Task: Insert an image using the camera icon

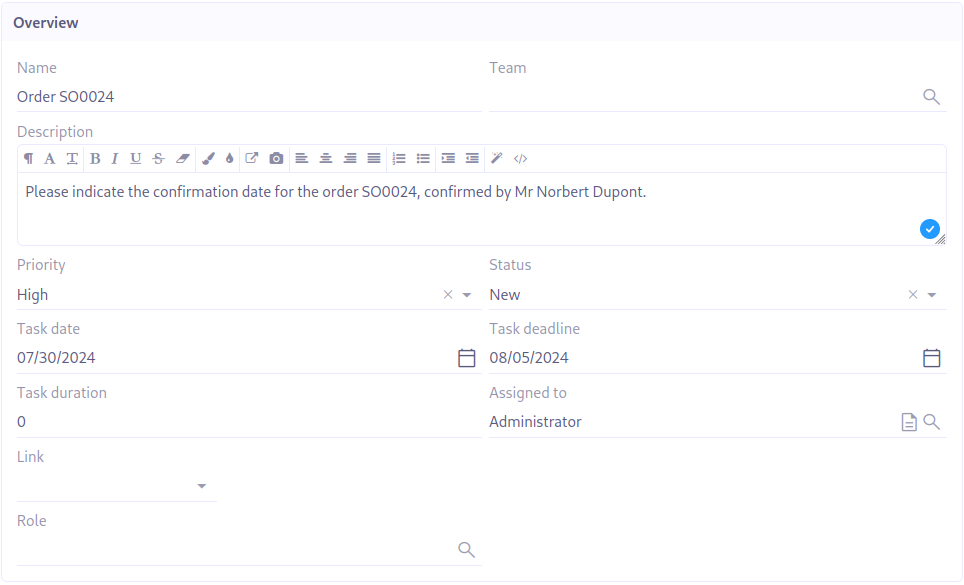Action: click(x=276, y=158)
